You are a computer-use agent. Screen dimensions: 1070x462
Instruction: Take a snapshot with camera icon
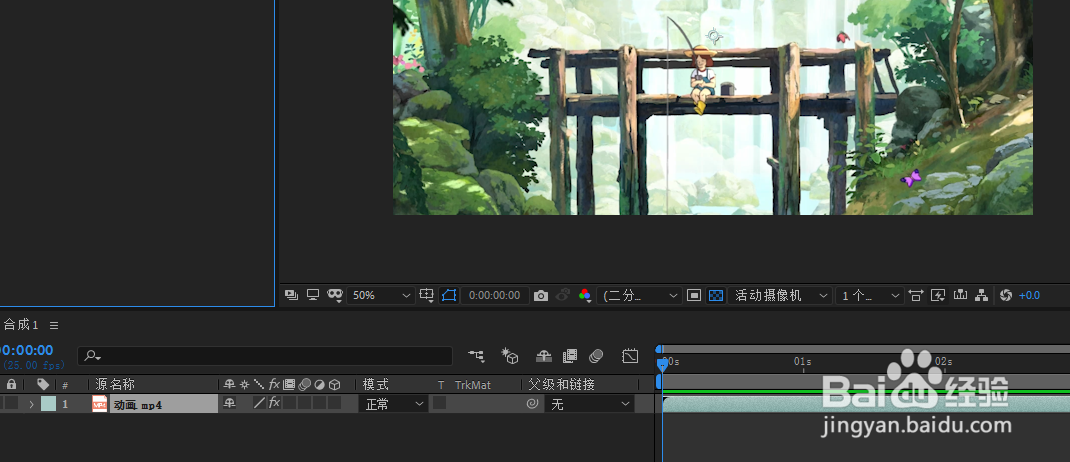(541, 295)
